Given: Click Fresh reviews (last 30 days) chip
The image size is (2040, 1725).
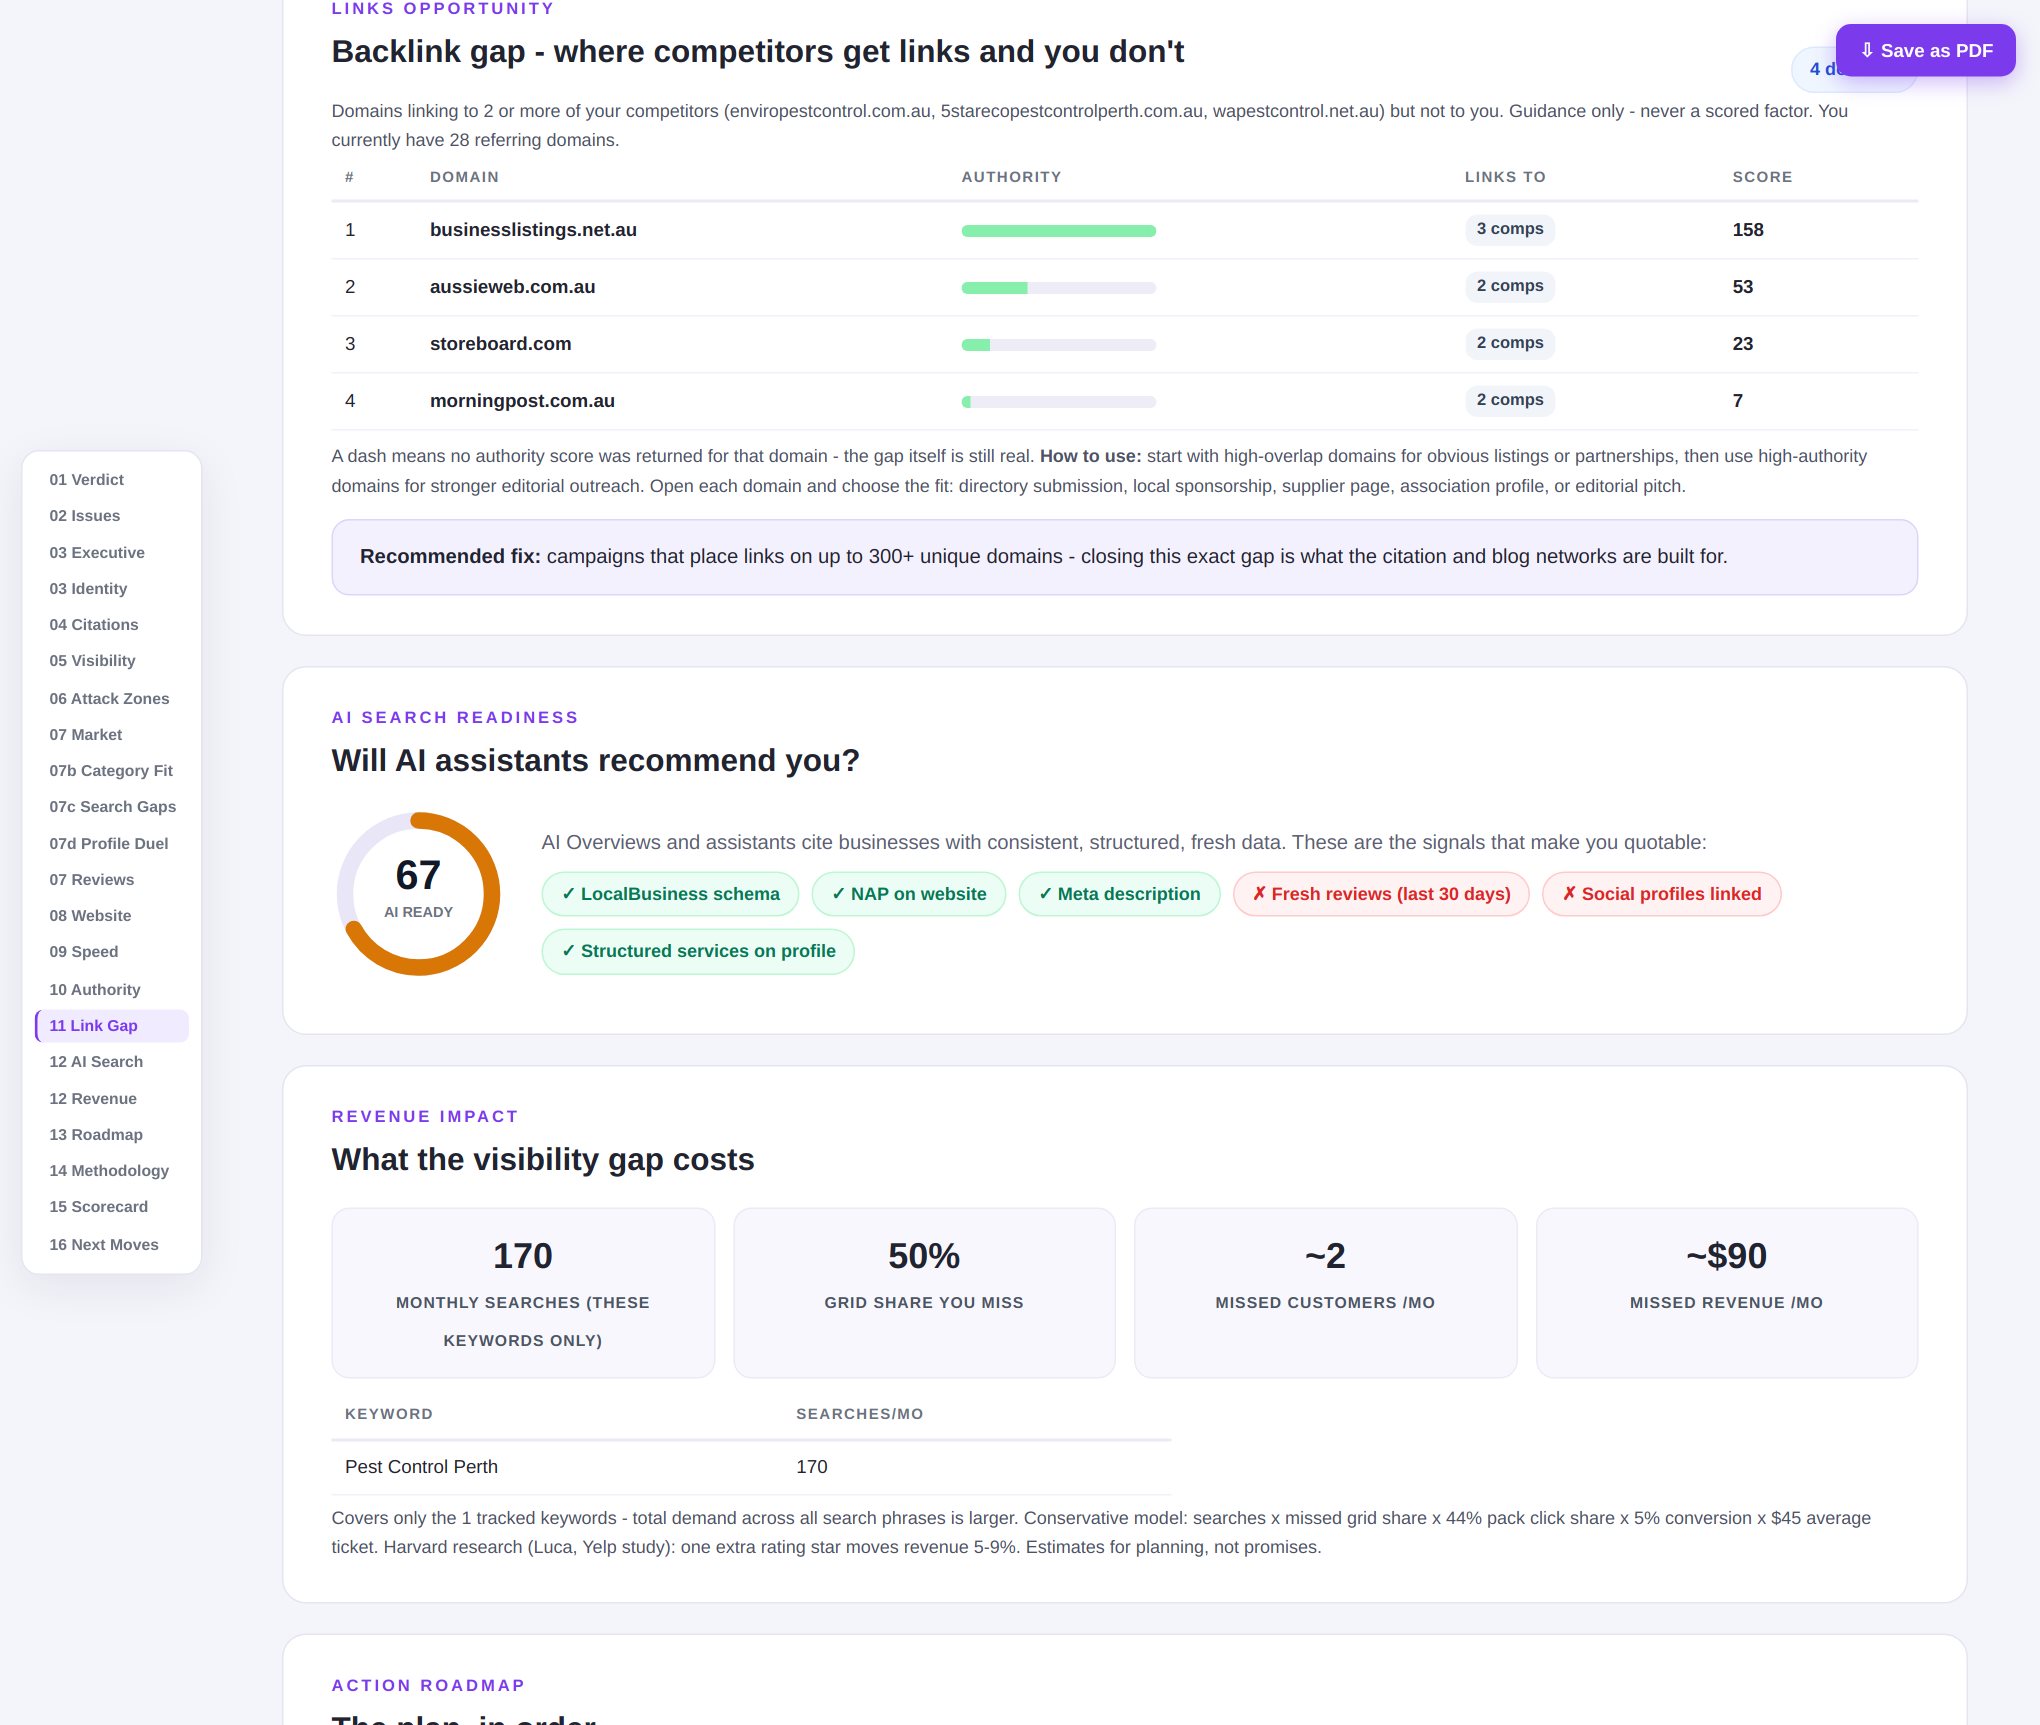Looking at the screenshot, I should tap(1381, 894).
